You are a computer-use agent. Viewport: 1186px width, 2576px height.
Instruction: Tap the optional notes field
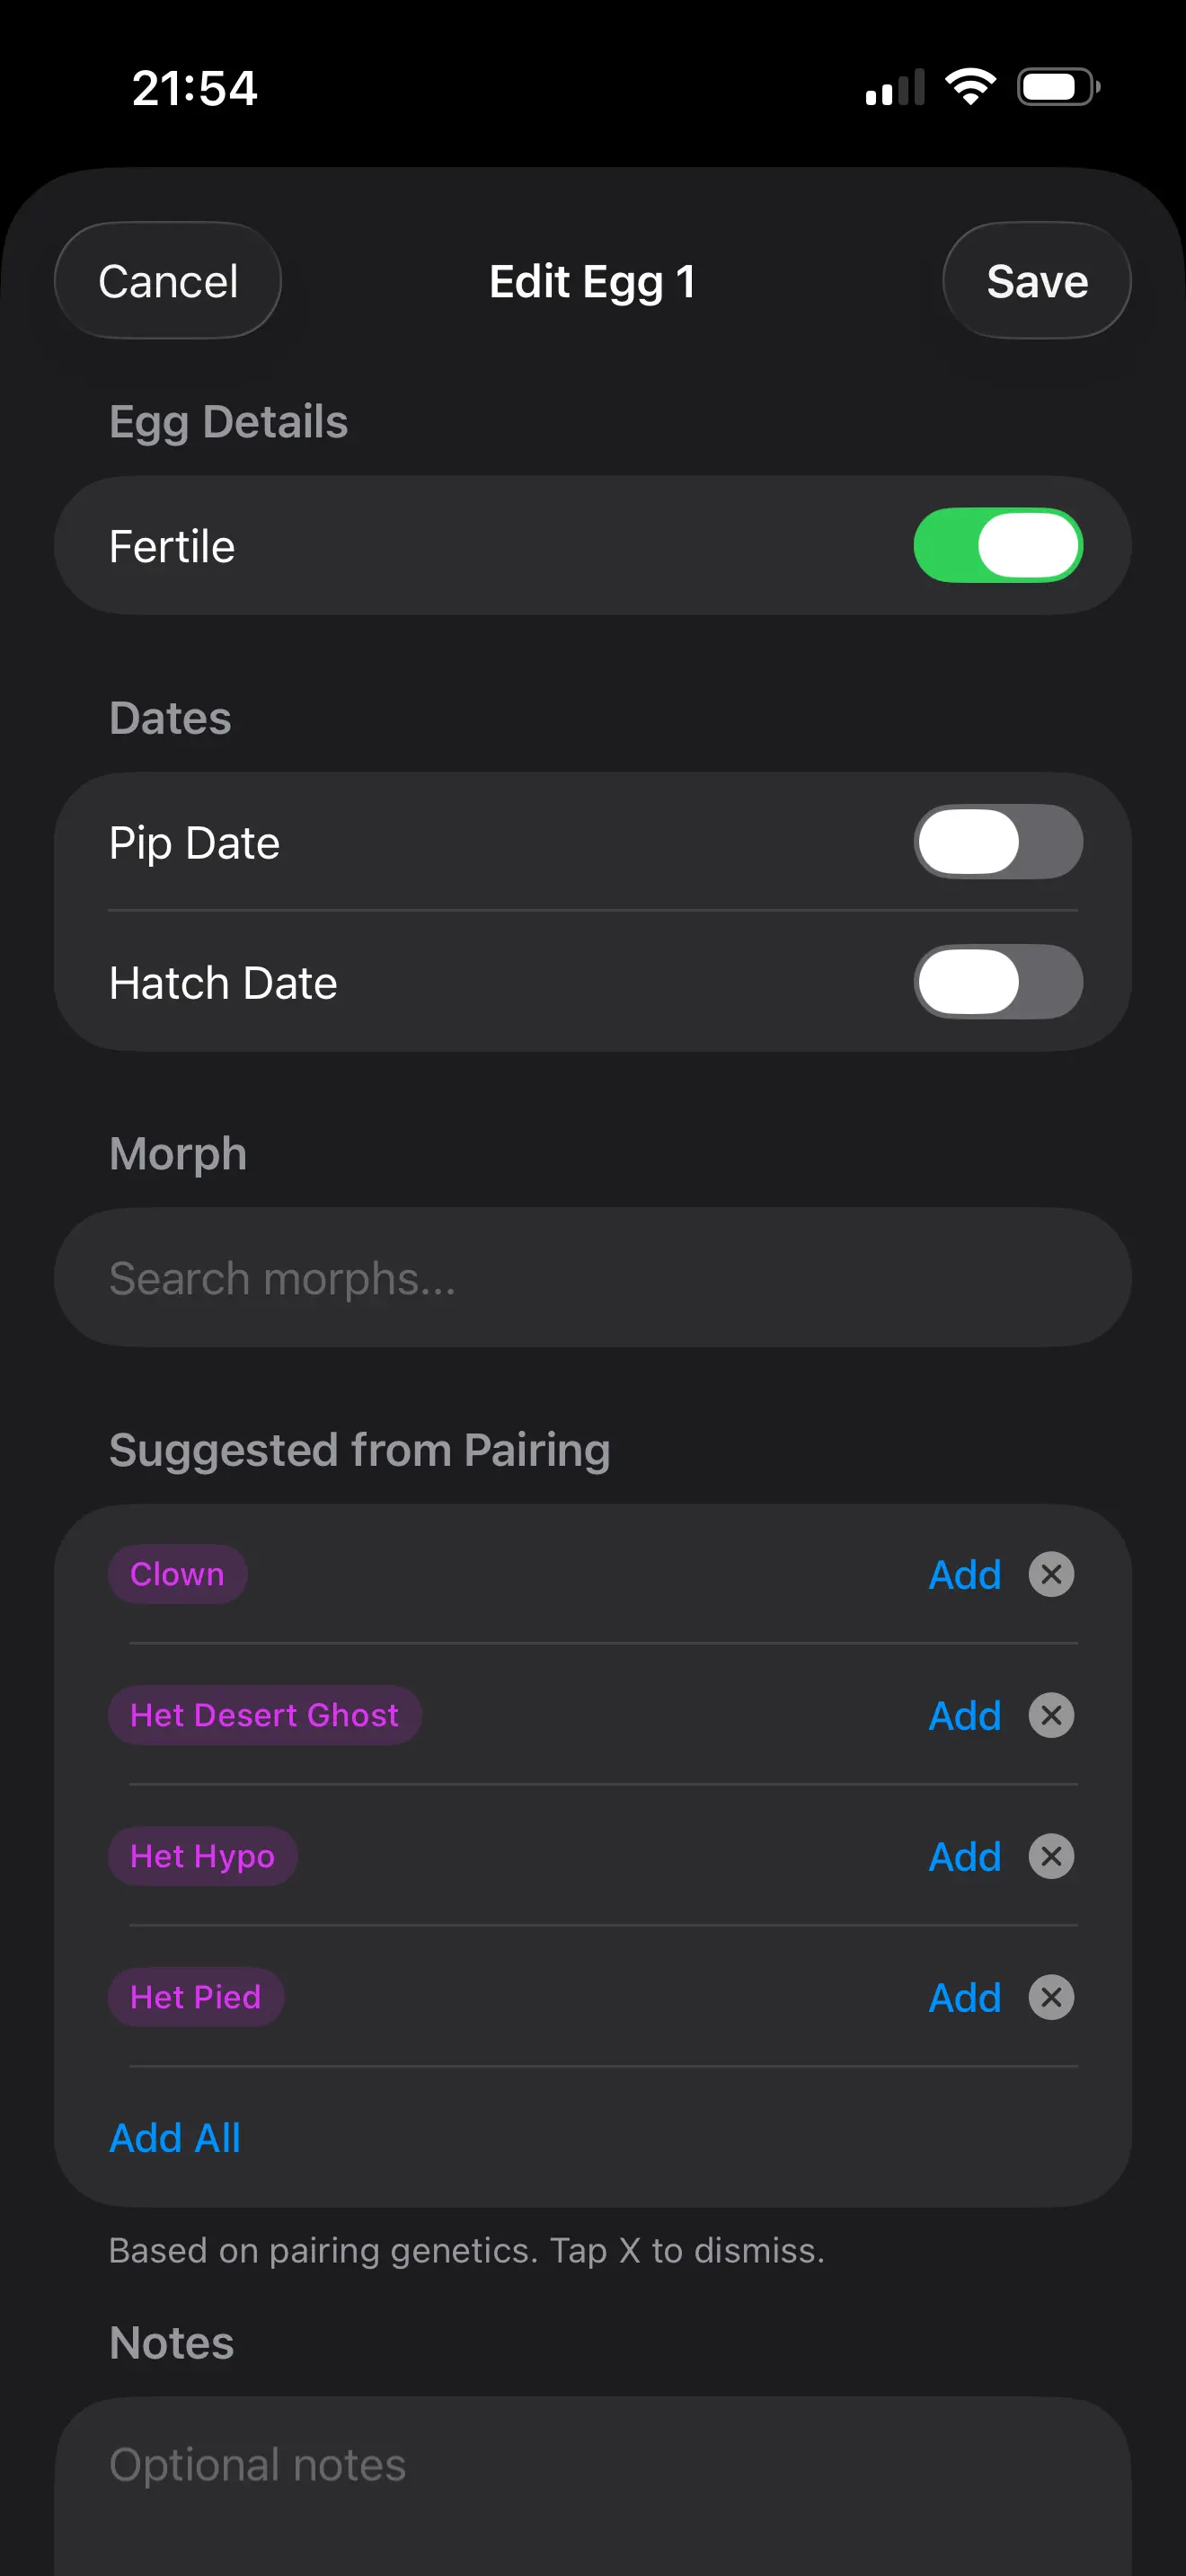click(593, 2464)
